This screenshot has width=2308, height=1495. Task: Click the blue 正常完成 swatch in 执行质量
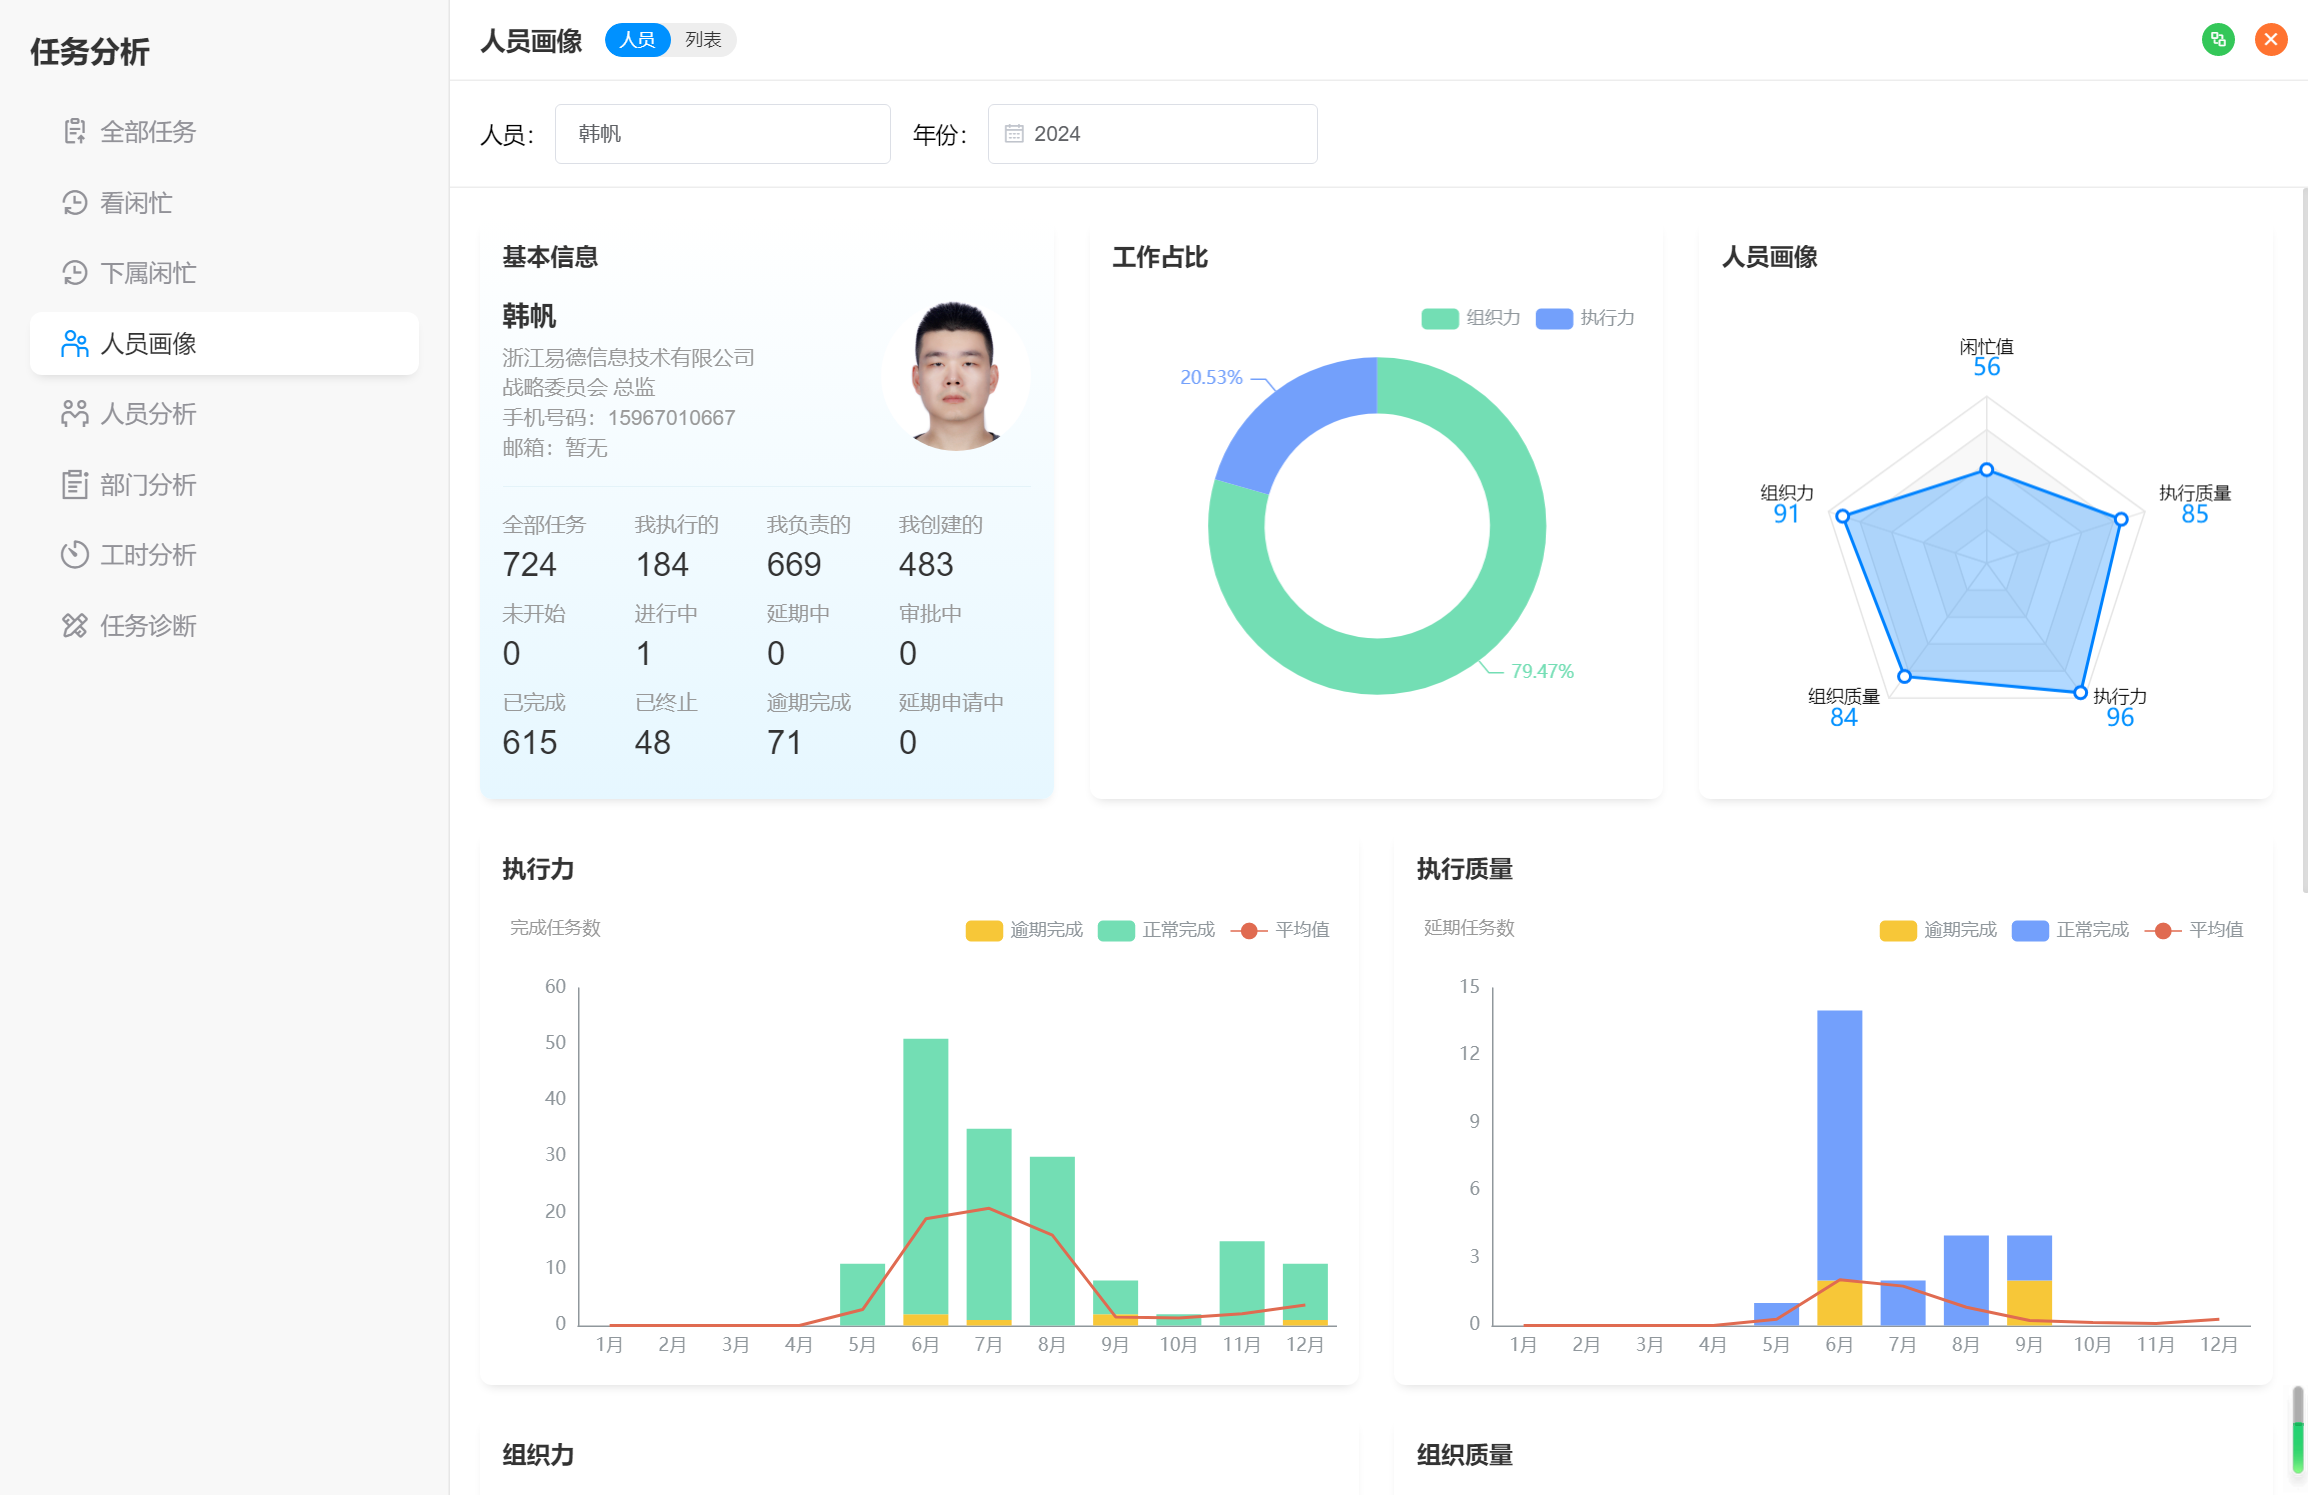pyautogui.click(x=2029, y=930)
